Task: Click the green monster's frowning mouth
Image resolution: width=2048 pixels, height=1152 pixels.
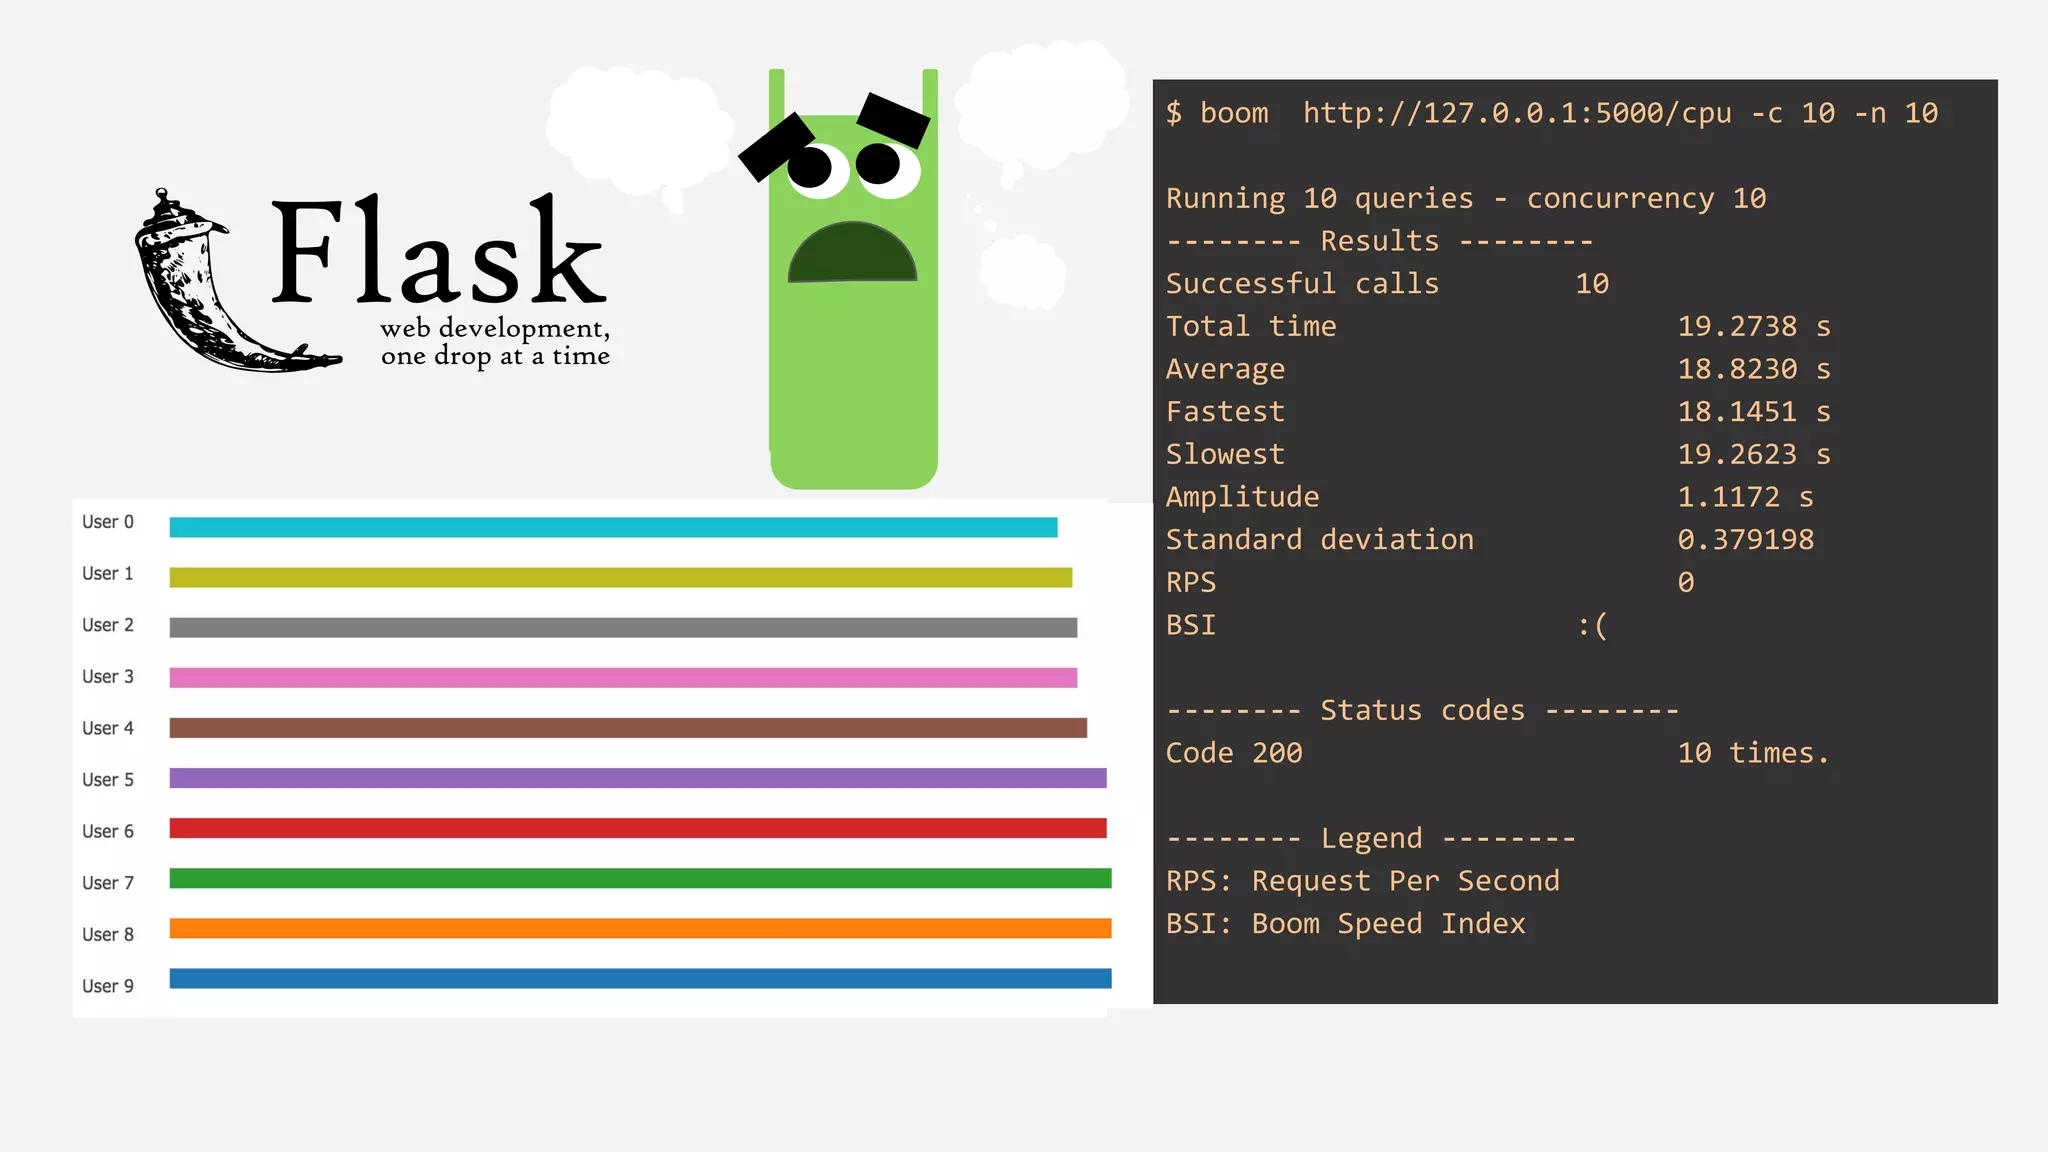Action: tap(852, 255)
